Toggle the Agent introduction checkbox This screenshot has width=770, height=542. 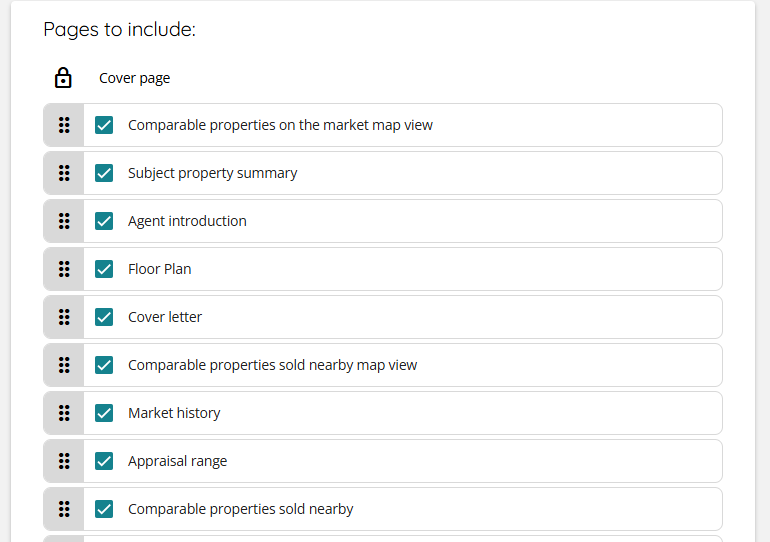(104, 221)
